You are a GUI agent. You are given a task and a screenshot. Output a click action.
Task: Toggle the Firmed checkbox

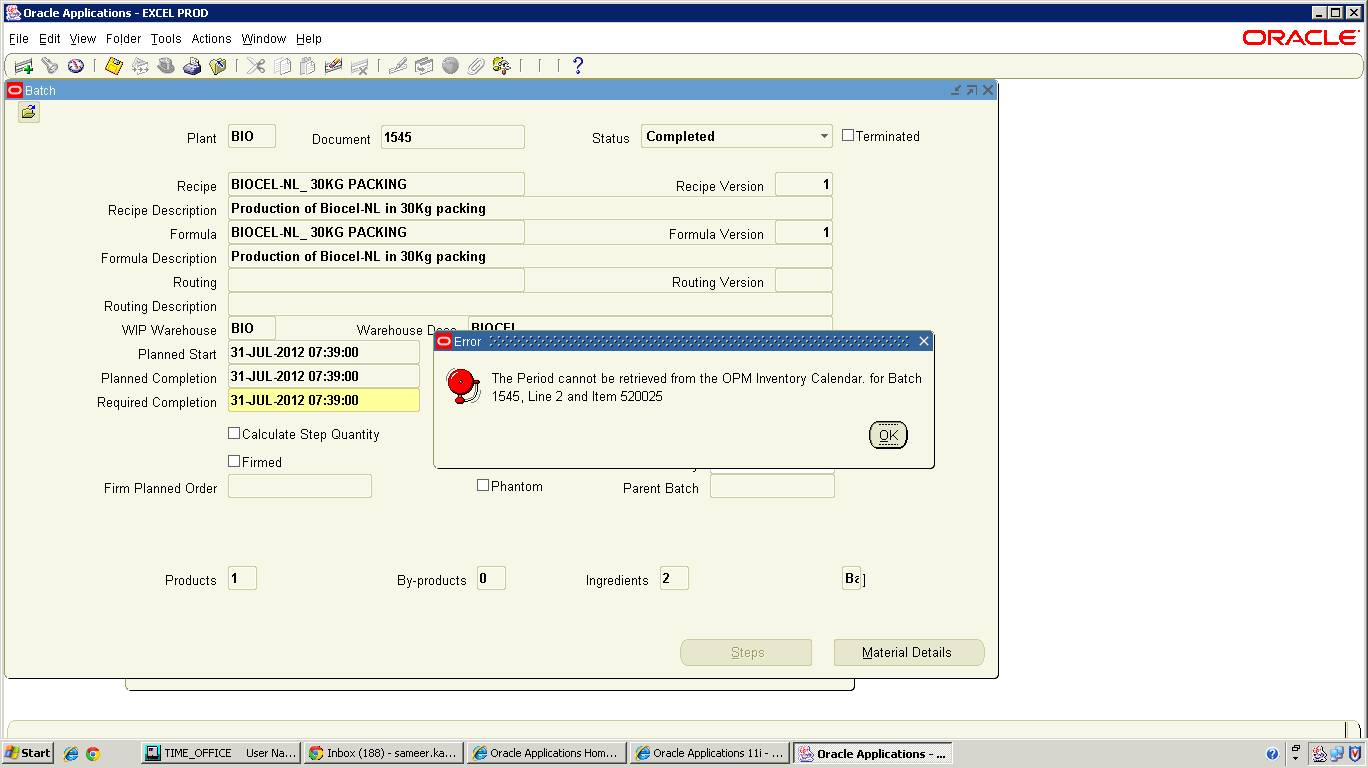[x=234, y=462]
